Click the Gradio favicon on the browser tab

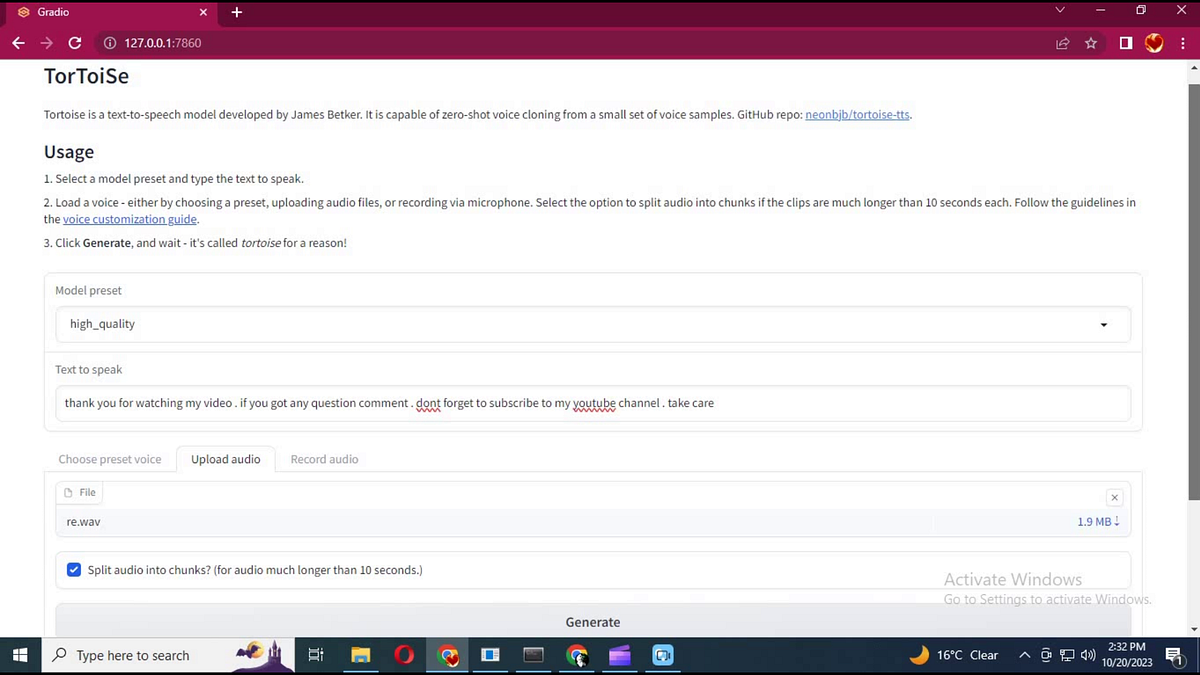click(x=22, y=12)
